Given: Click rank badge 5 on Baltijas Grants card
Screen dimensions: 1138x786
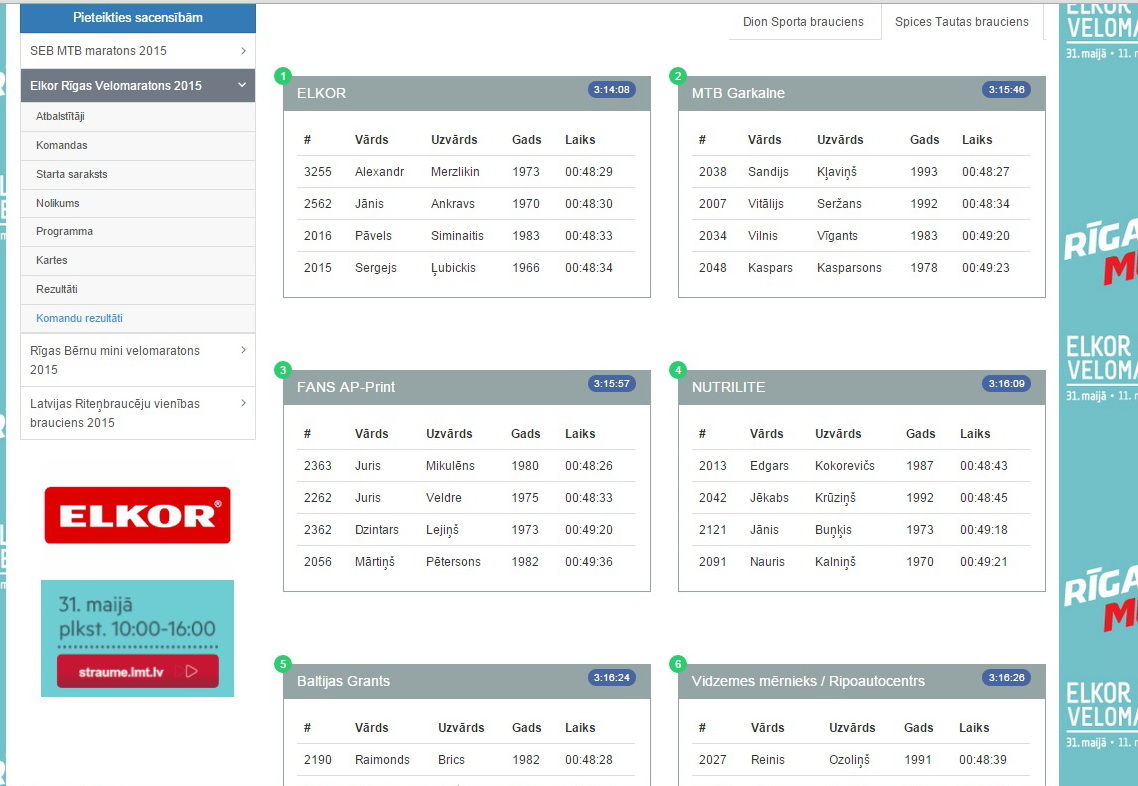Looking at the screenshot, I should tap(283, 664).
